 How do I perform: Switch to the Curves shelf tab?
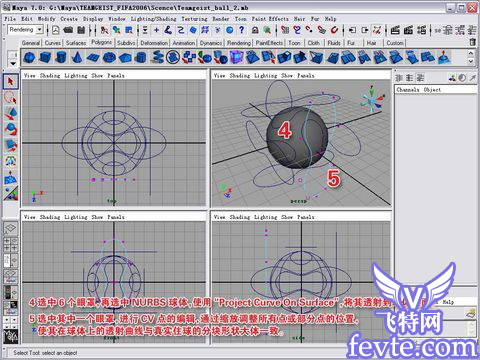pyautogui.click(x=53, y=43)
